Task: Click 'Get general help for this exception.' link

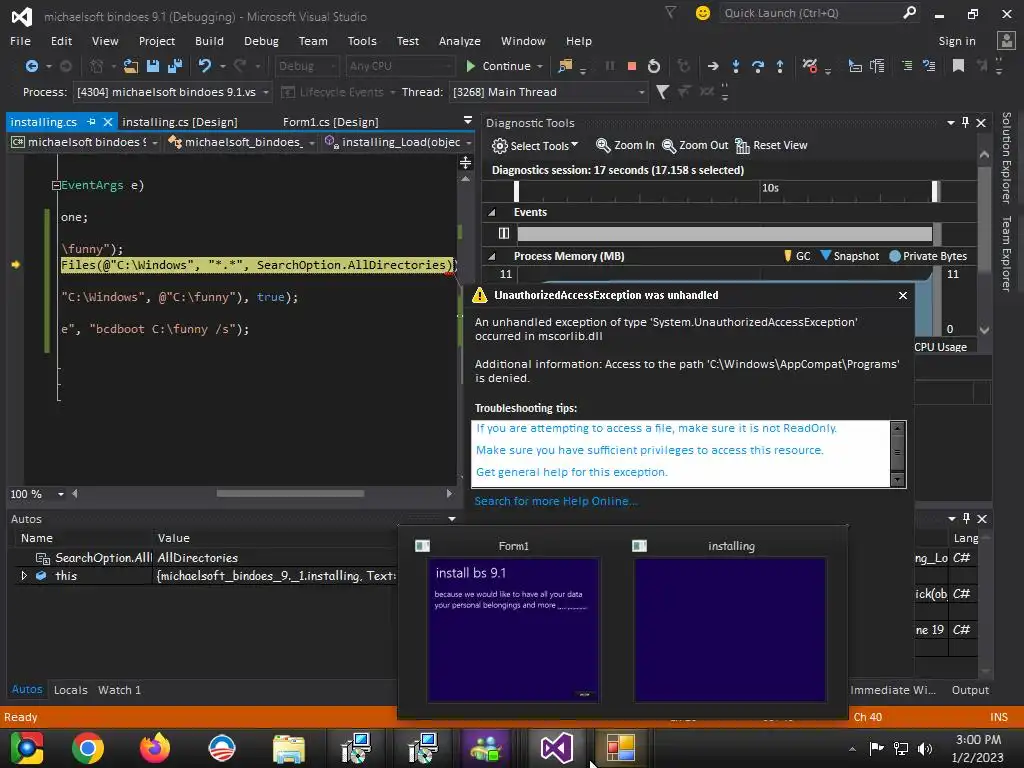Action: point(571,472)
